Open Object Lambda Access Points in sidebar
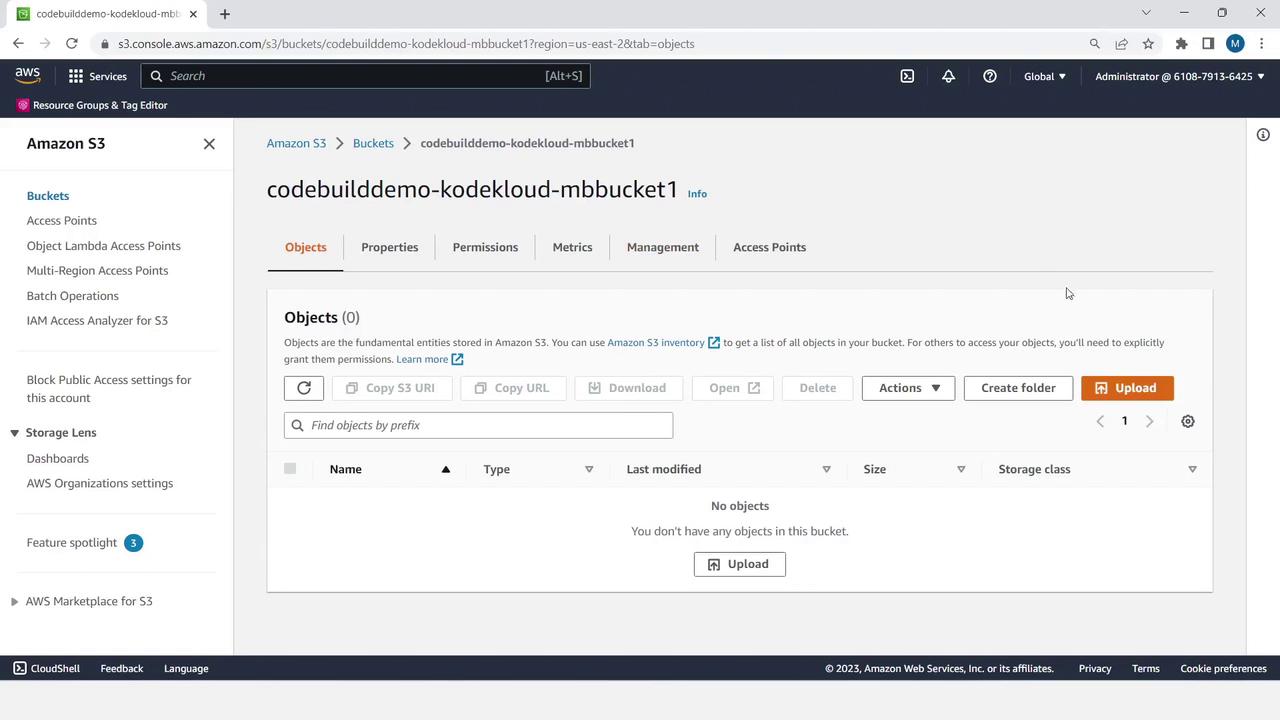This screenshot has width=1280, height=720. coord(104,246)
